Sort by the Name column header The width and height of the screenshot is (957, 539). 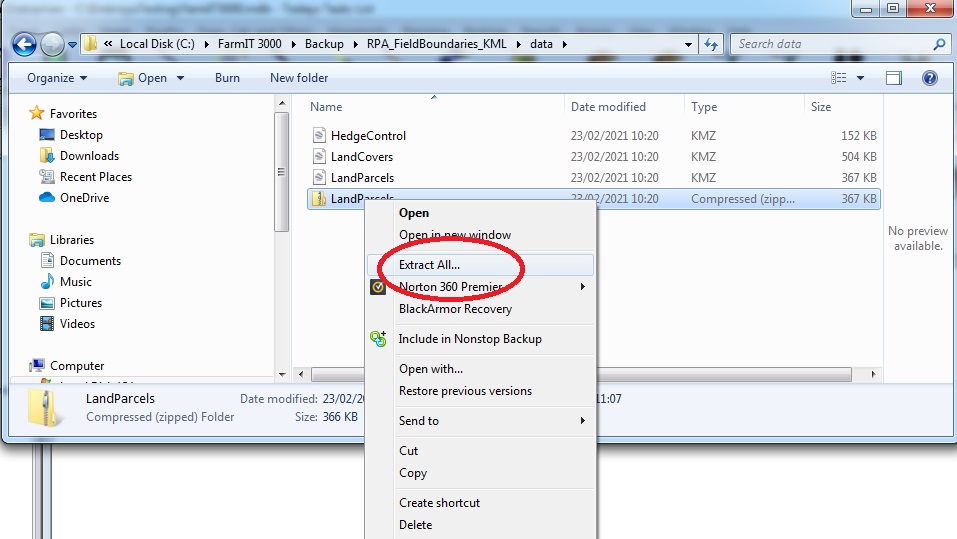(326, 107)
